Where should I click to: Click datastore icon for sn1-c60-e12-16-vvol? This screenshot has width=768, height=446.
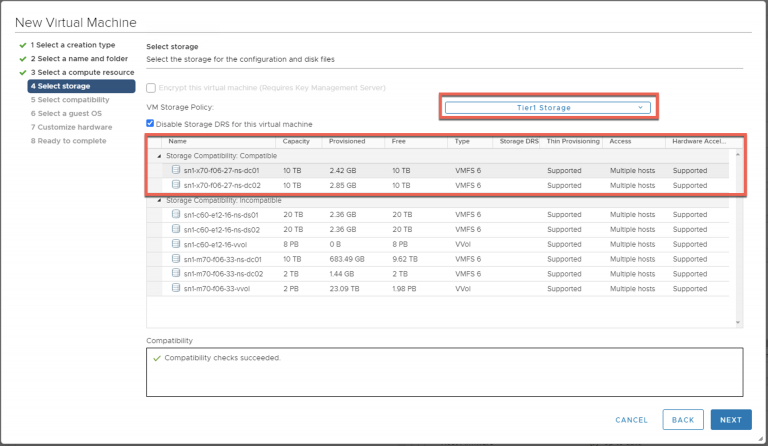pyautogui.click(x=176, y=243)
